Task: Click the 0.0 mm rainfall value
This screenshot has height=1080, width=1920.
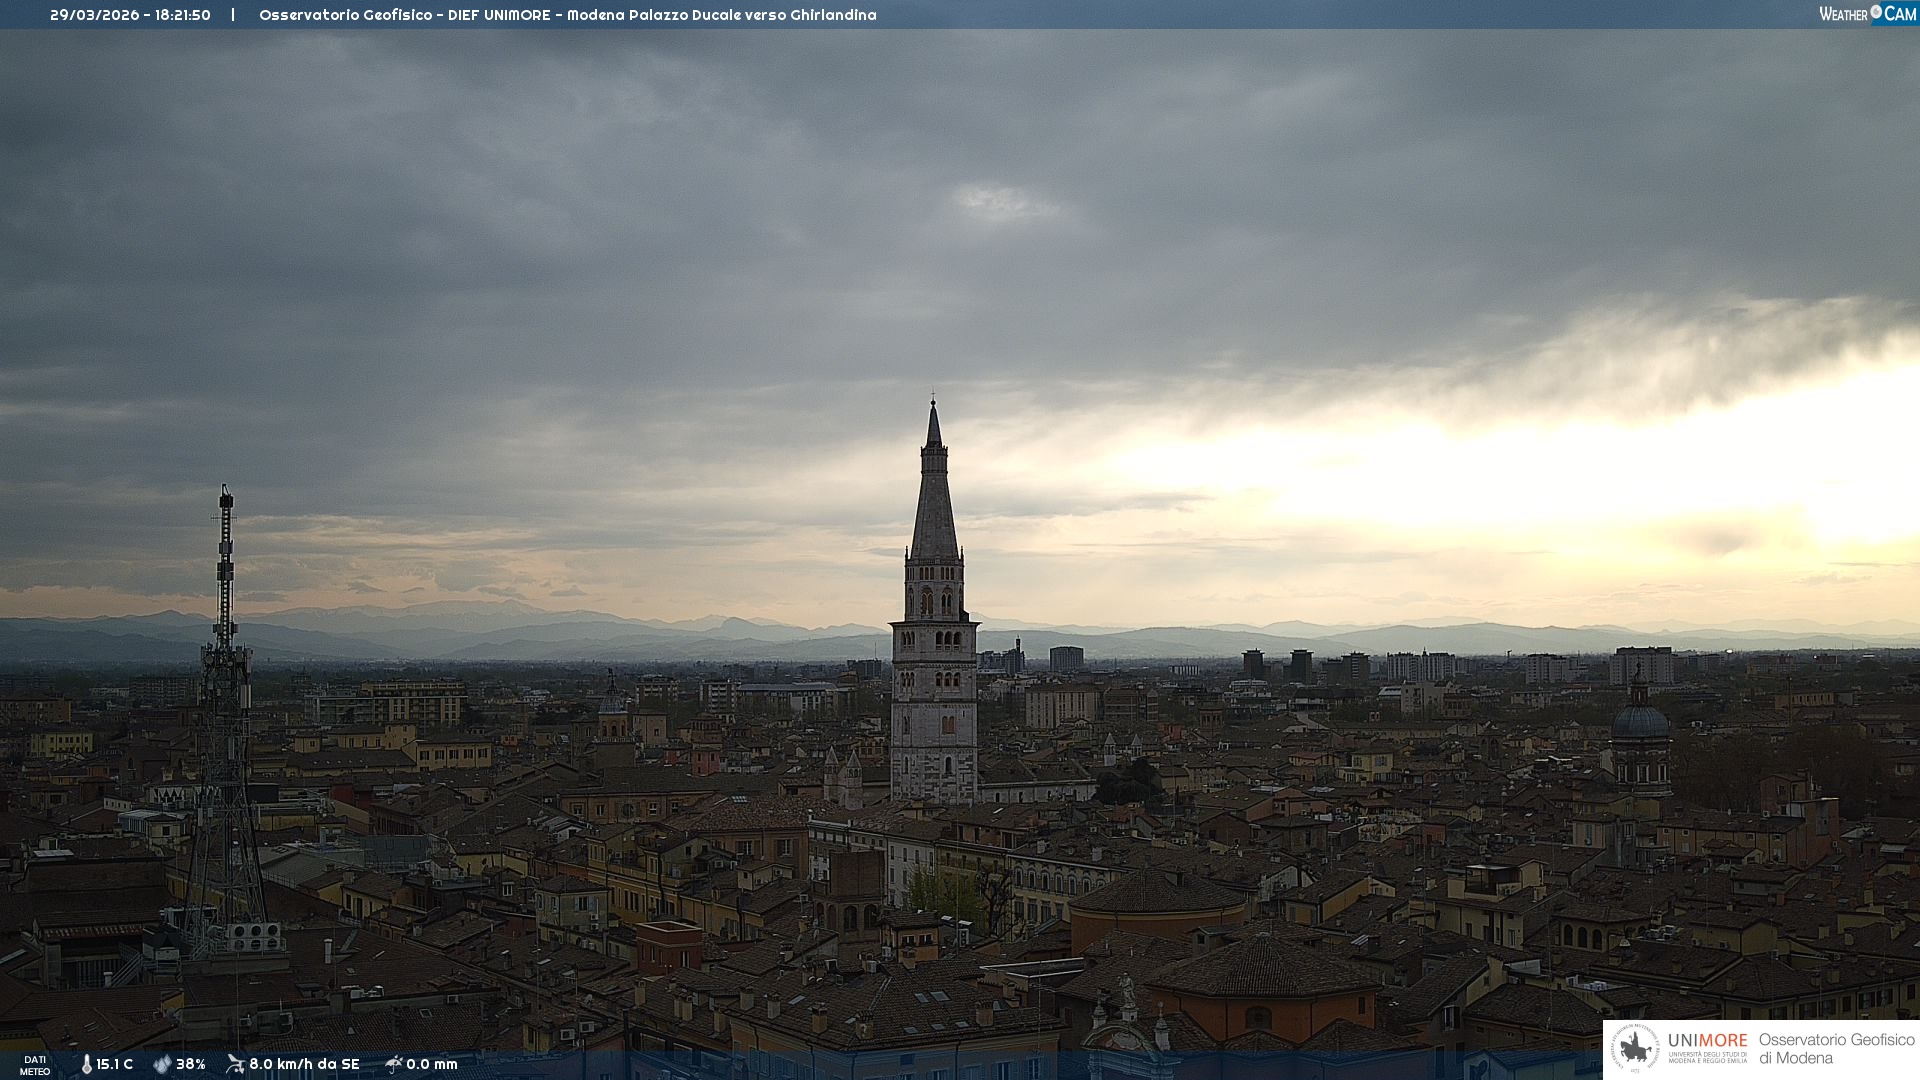Action: pyautogui.click(x=431, y=1065)
